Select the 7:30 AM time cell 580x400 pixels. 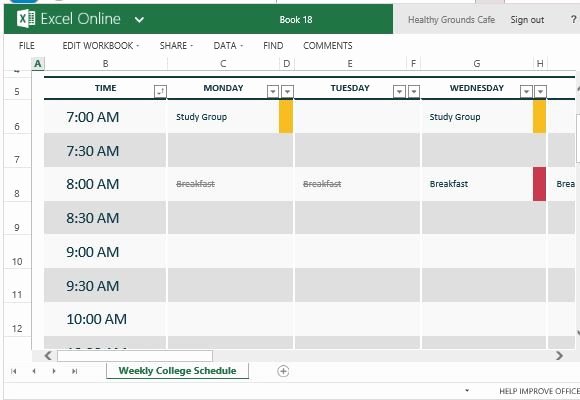(105, 151)
